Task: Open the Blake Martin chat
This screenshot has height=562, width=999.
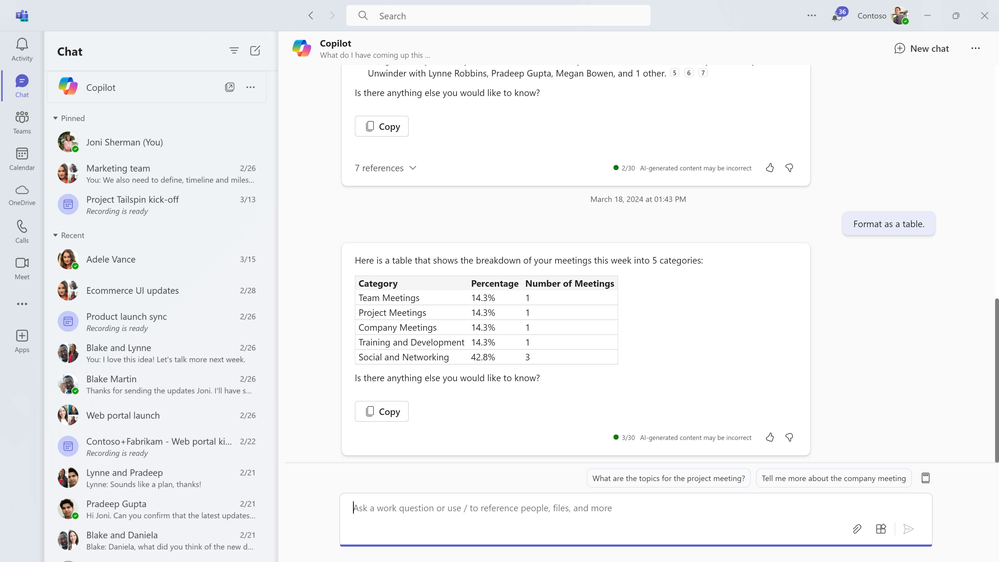Action: click(x=157, y=384)
